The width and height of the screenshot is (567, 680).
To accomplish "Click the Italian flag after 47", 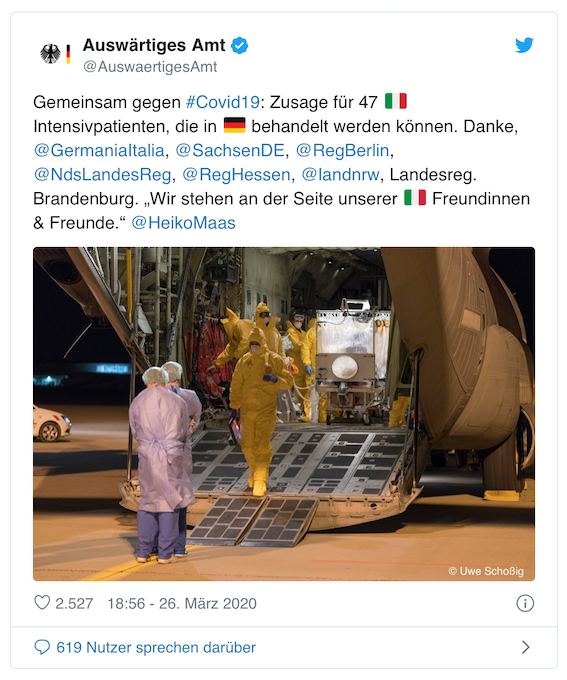I will coord(396,101).
